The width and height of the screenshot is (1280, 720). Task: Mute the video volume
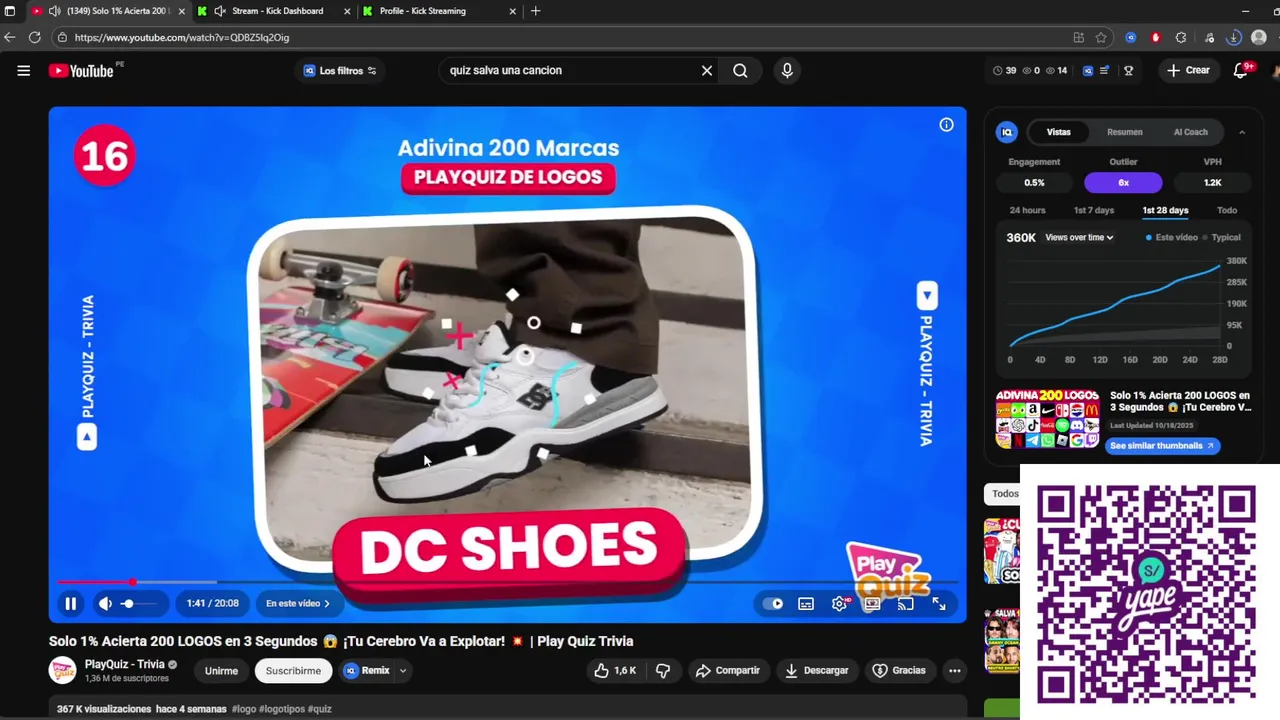[105, 604]
